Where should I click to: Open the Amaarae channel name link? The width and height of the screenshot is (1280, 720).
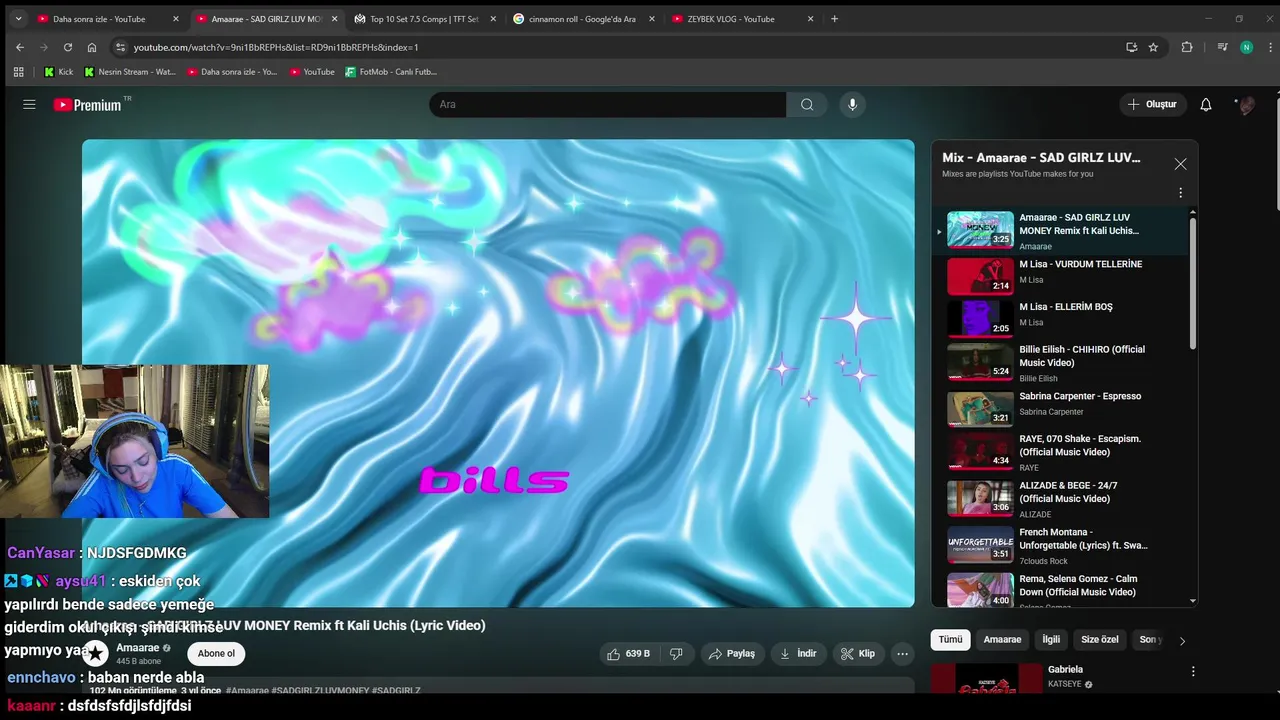pos(138,648)
